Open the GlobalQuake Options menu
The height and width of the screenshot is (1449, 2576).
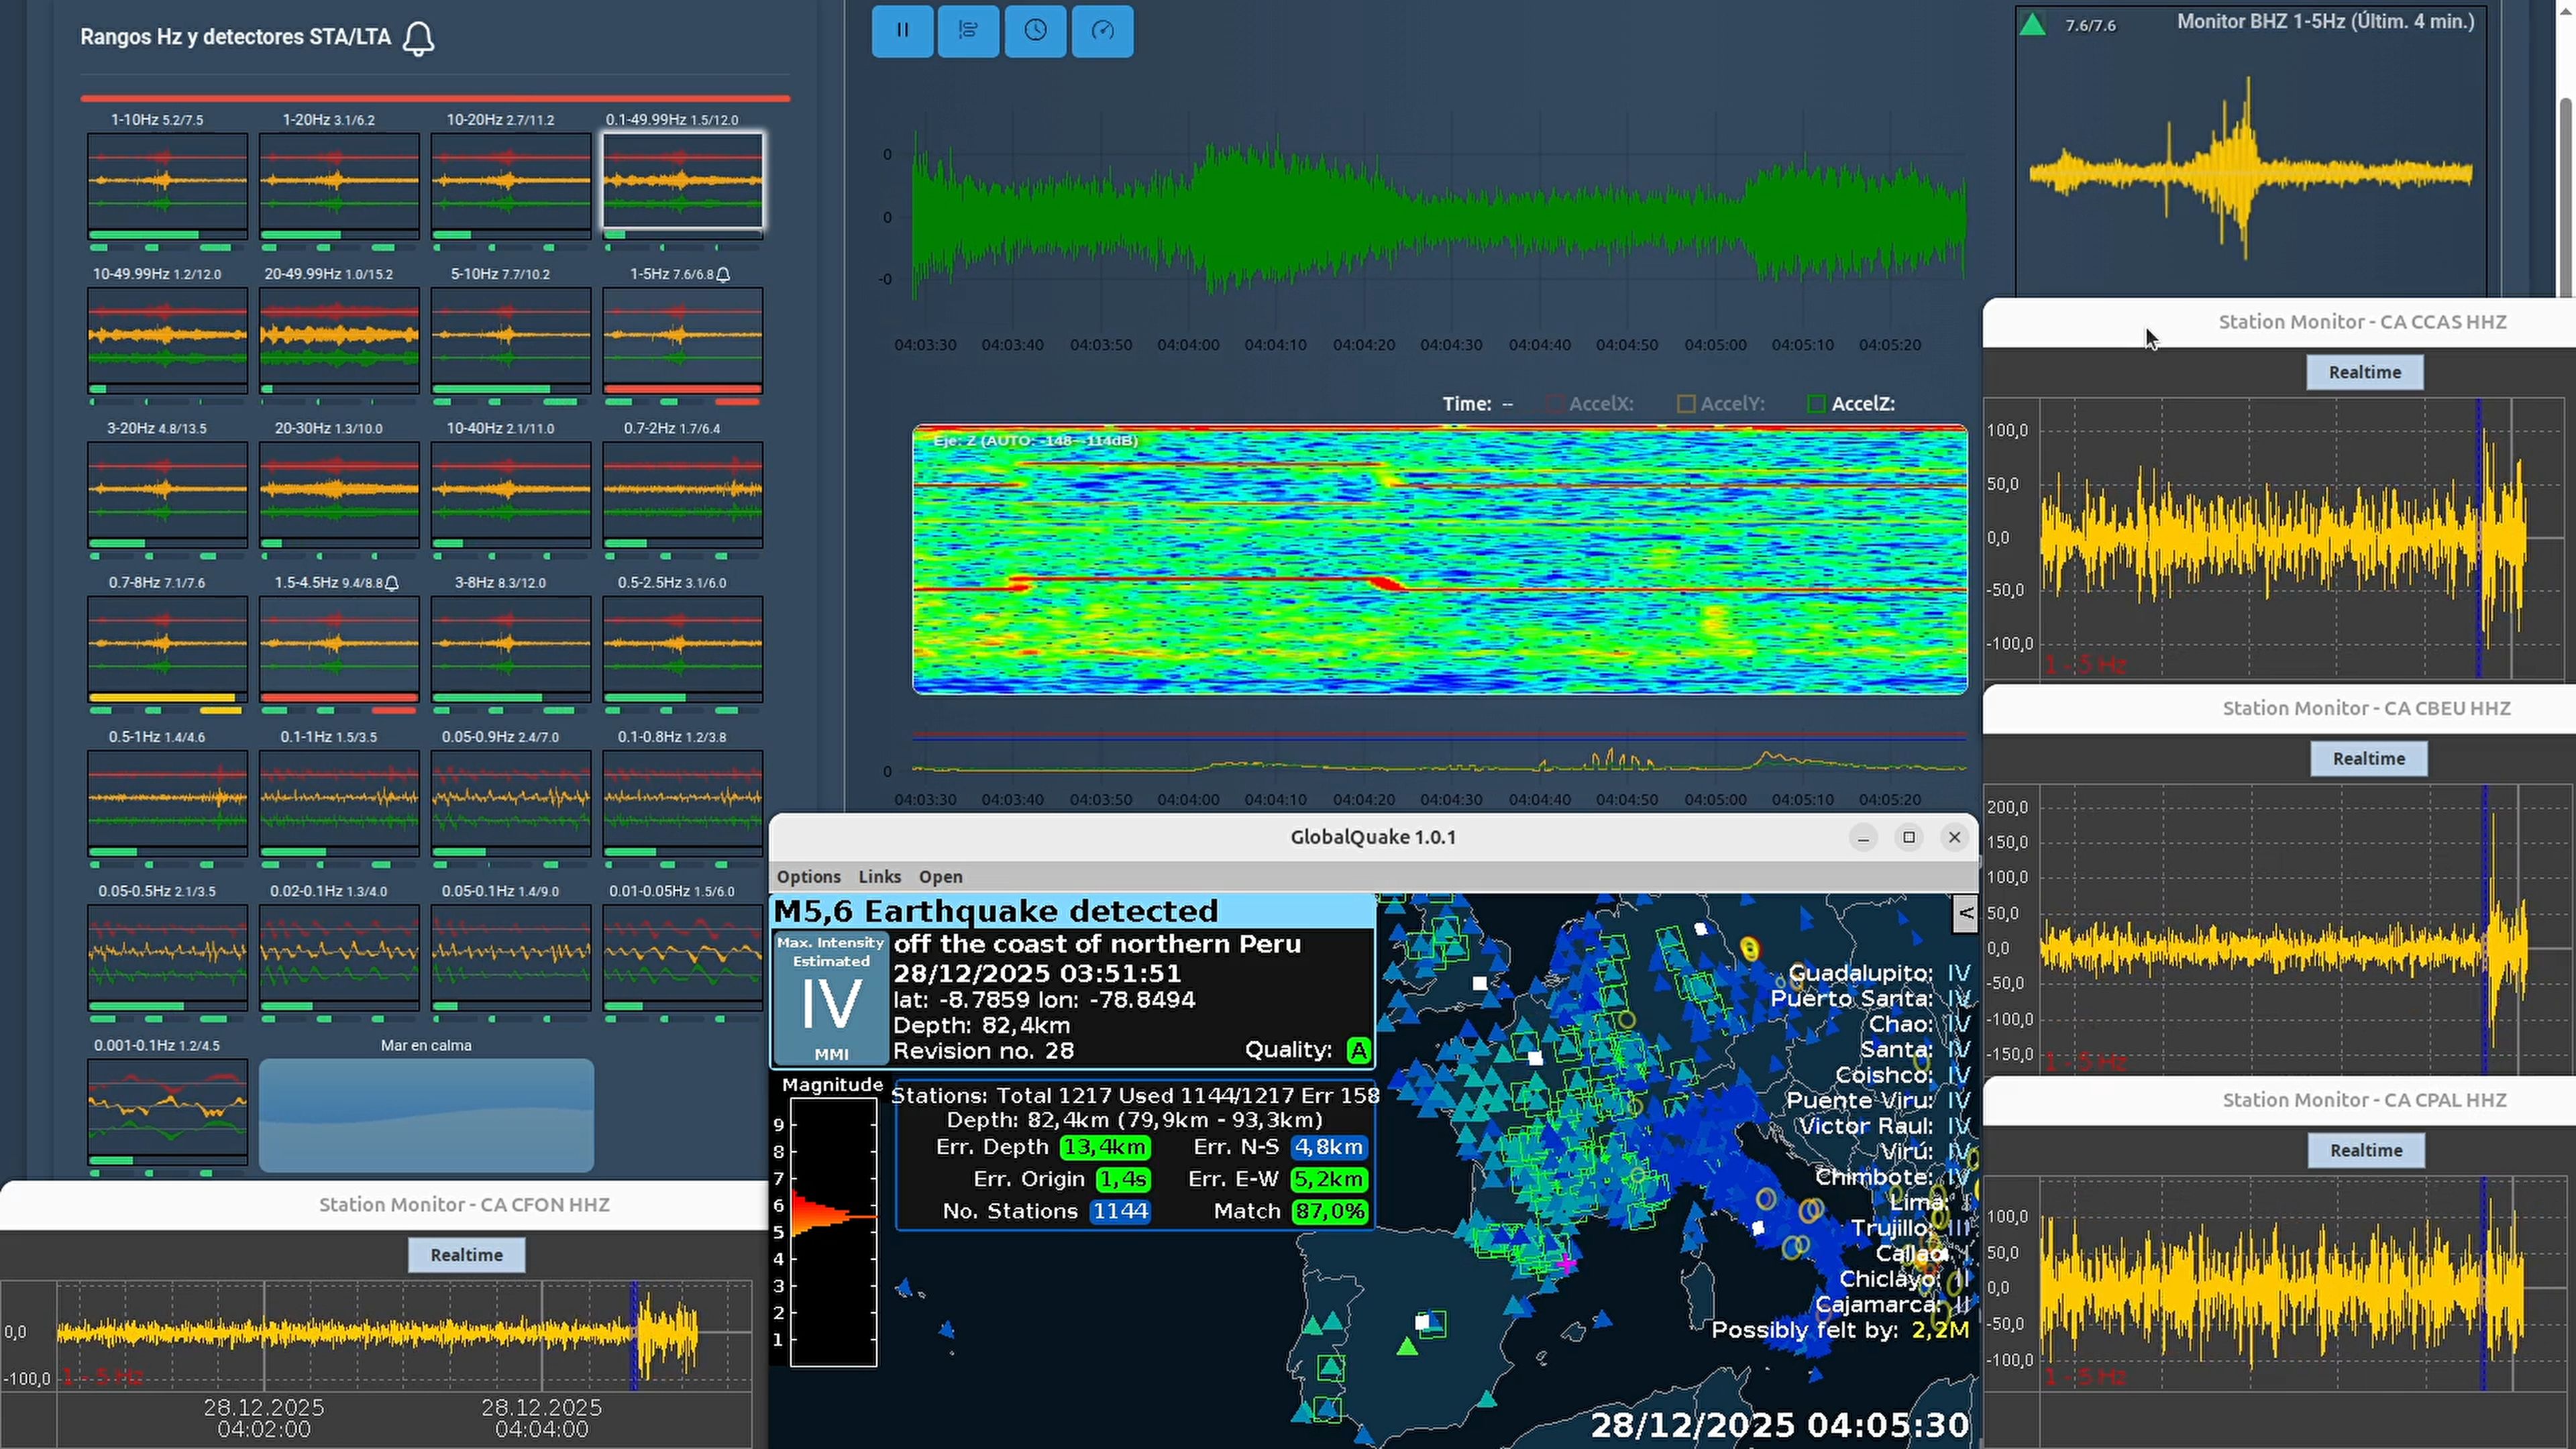808,876
